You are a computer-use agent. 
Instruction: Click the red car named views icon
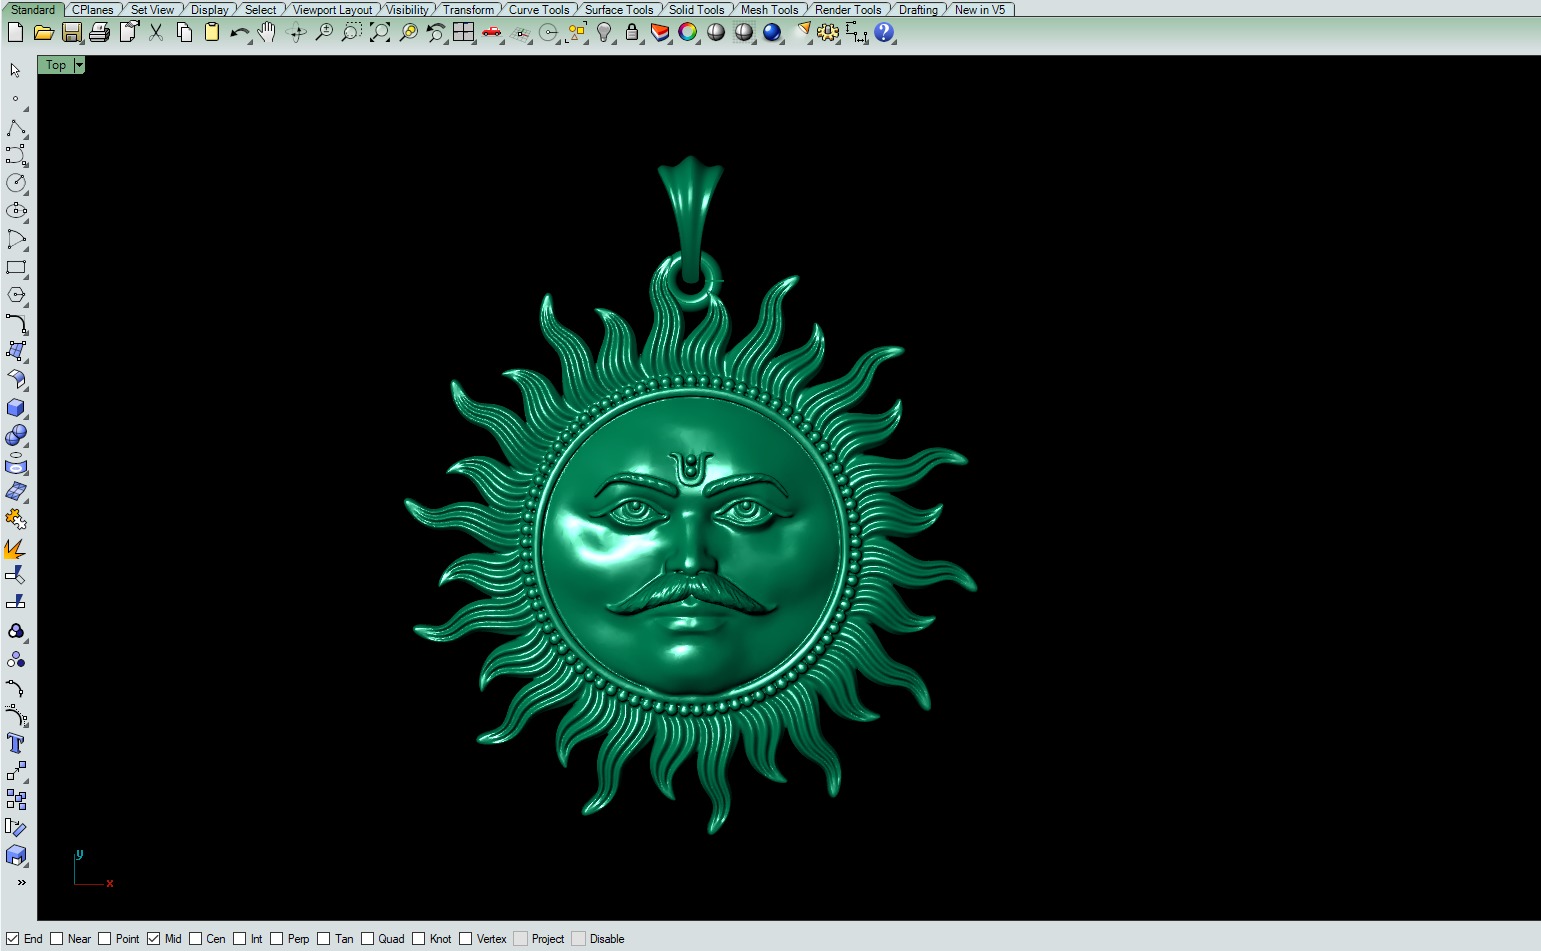[x=491, y=32]
